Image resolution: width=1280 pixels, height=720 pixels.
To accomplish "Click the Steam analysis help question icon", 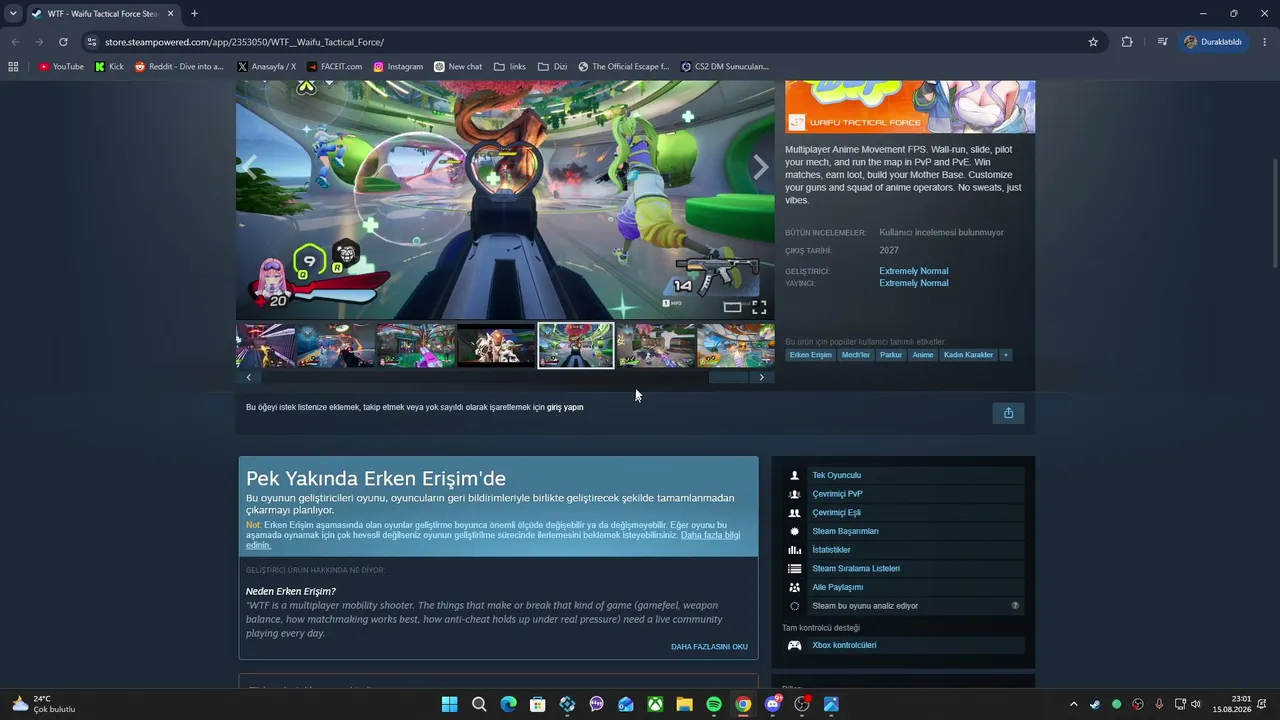I will pos(1015,606).
